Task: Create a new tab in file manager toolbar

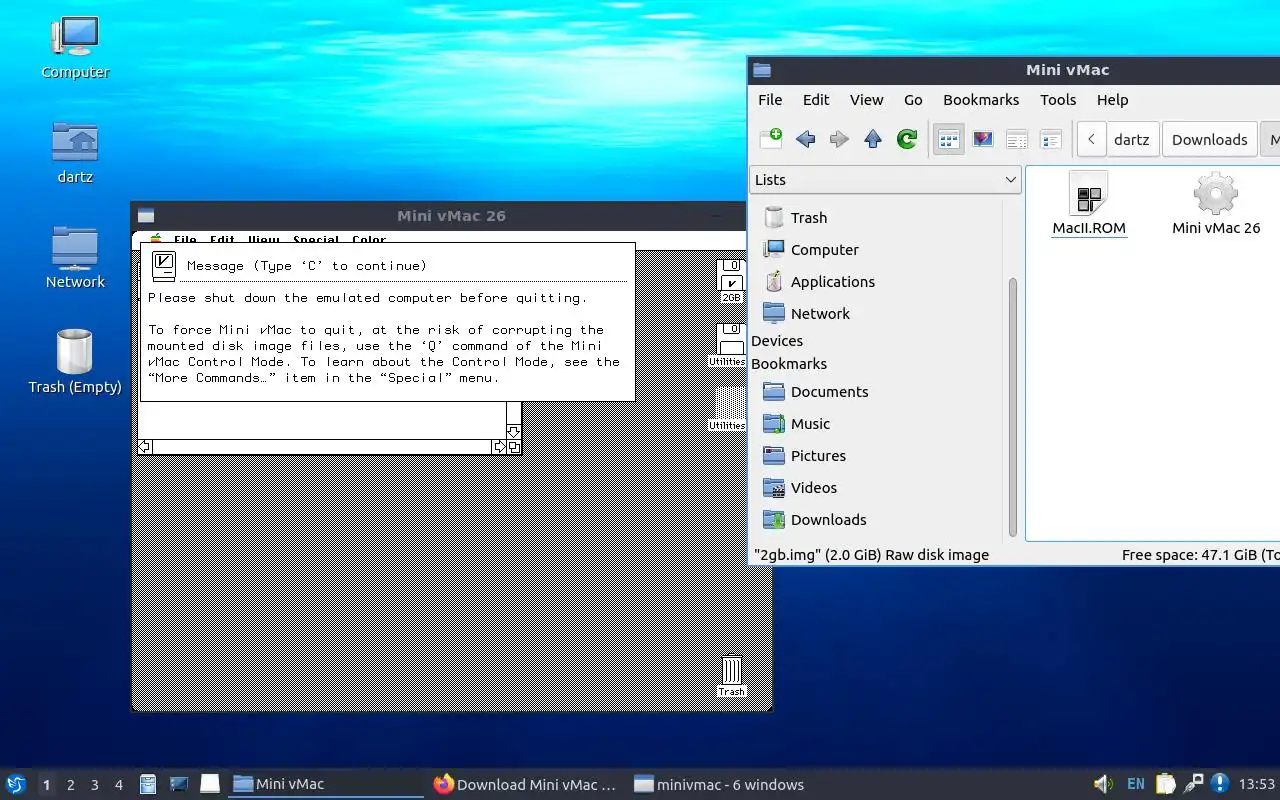Action: (x=770, y=139)
